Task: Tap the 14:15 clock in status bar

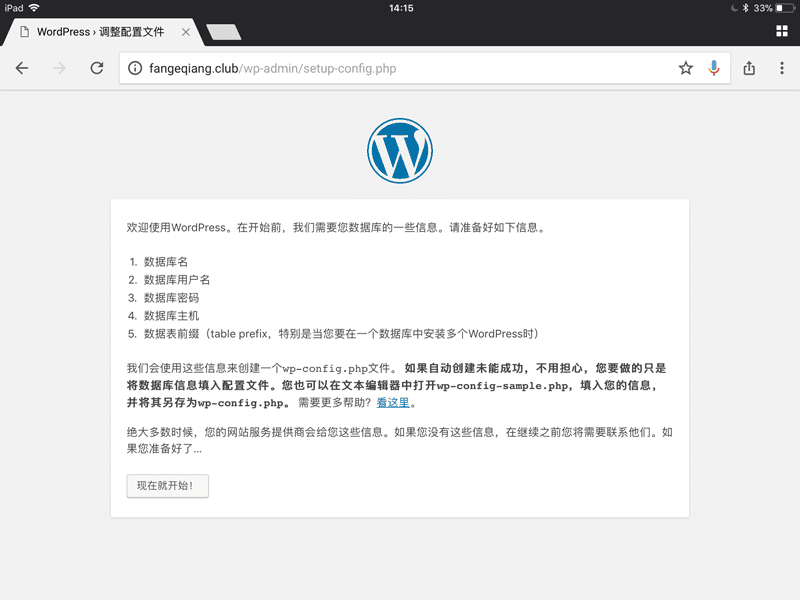Action: pos(400,8)
